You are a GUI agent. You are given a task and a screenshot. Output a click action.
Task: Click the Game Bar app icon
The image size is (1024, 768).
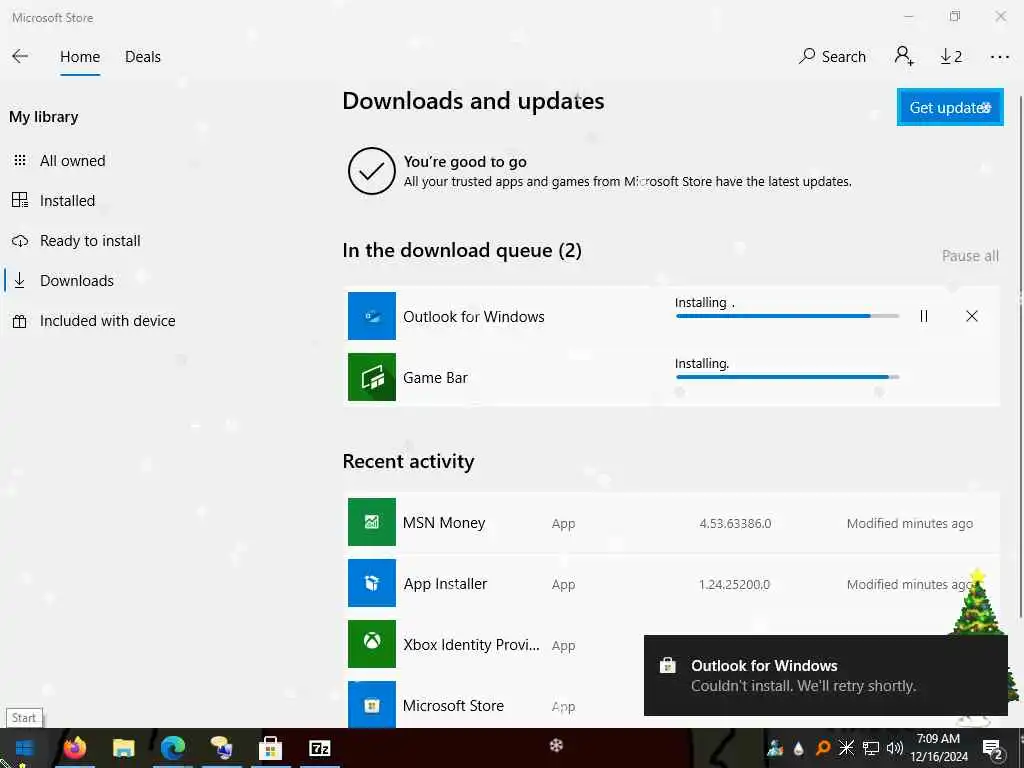click(x=372, y=377)
